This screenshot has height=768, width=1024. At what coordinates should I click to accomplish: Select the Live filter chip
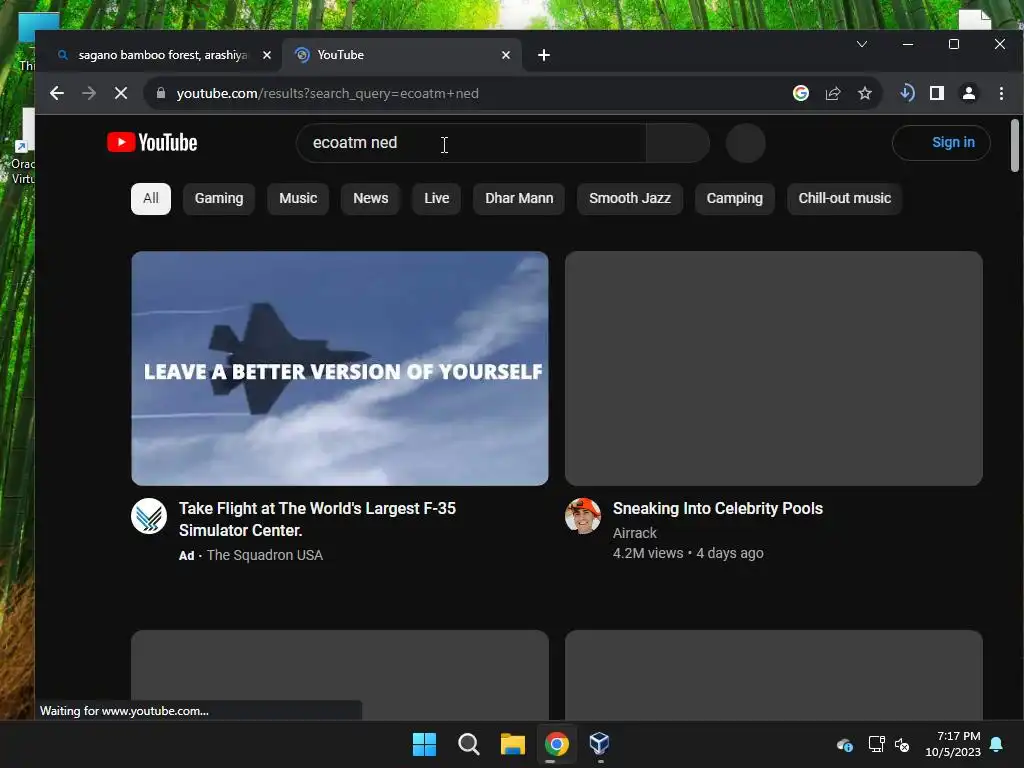[x=436, y=199]
